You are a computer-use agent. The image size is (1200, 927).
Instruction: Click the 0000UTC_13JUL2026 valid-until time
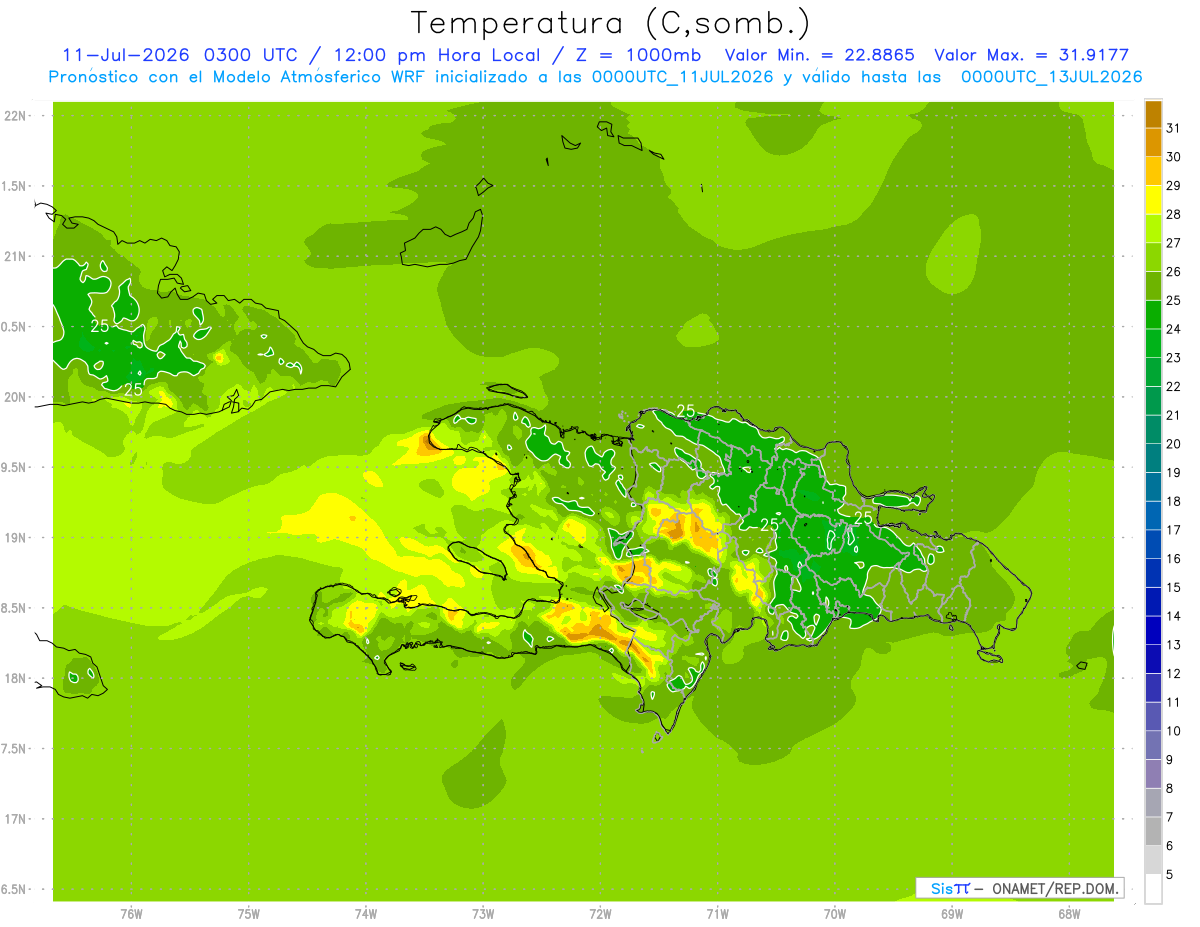(1052, 77)
